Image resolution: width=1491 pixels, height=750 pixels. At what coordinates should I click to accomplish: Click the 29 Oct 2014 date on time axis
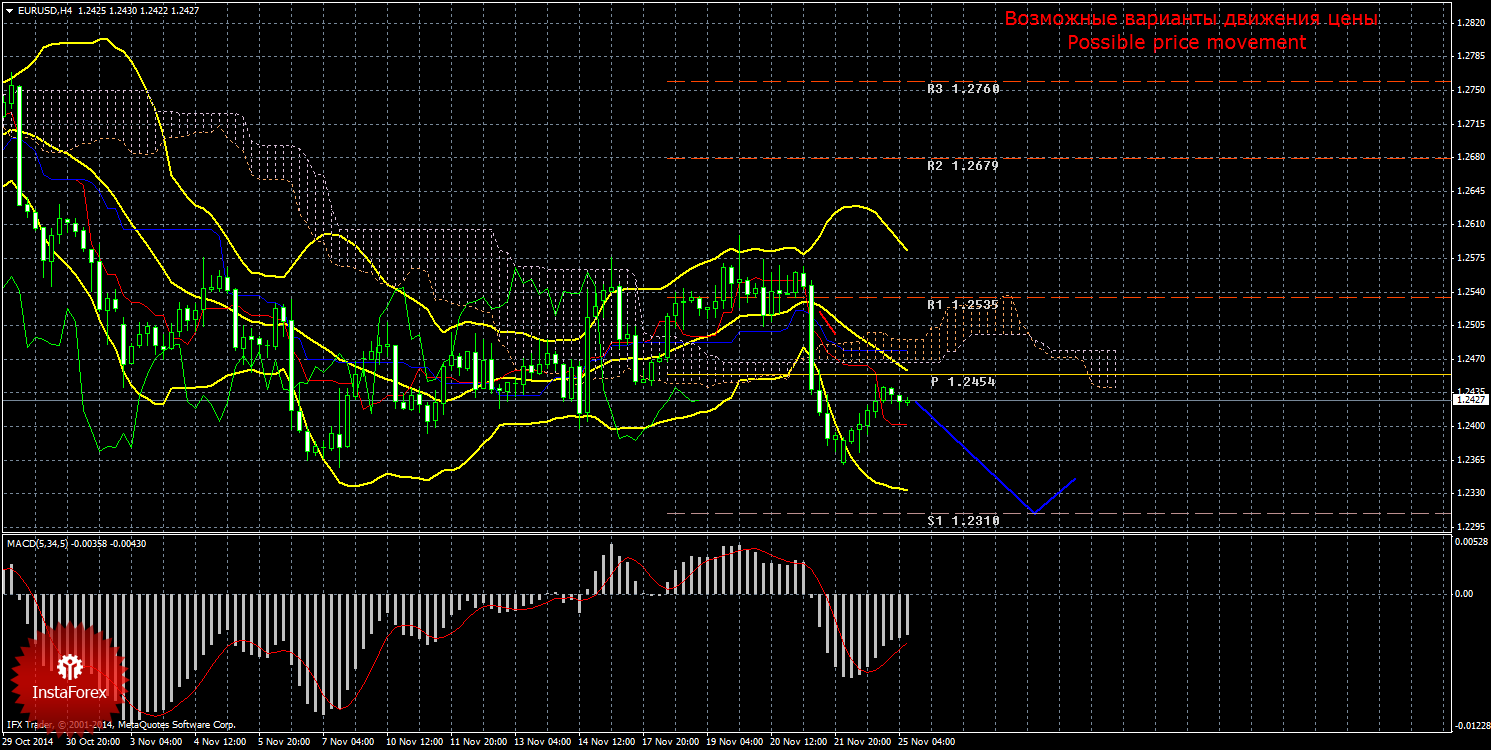[30, 743]
